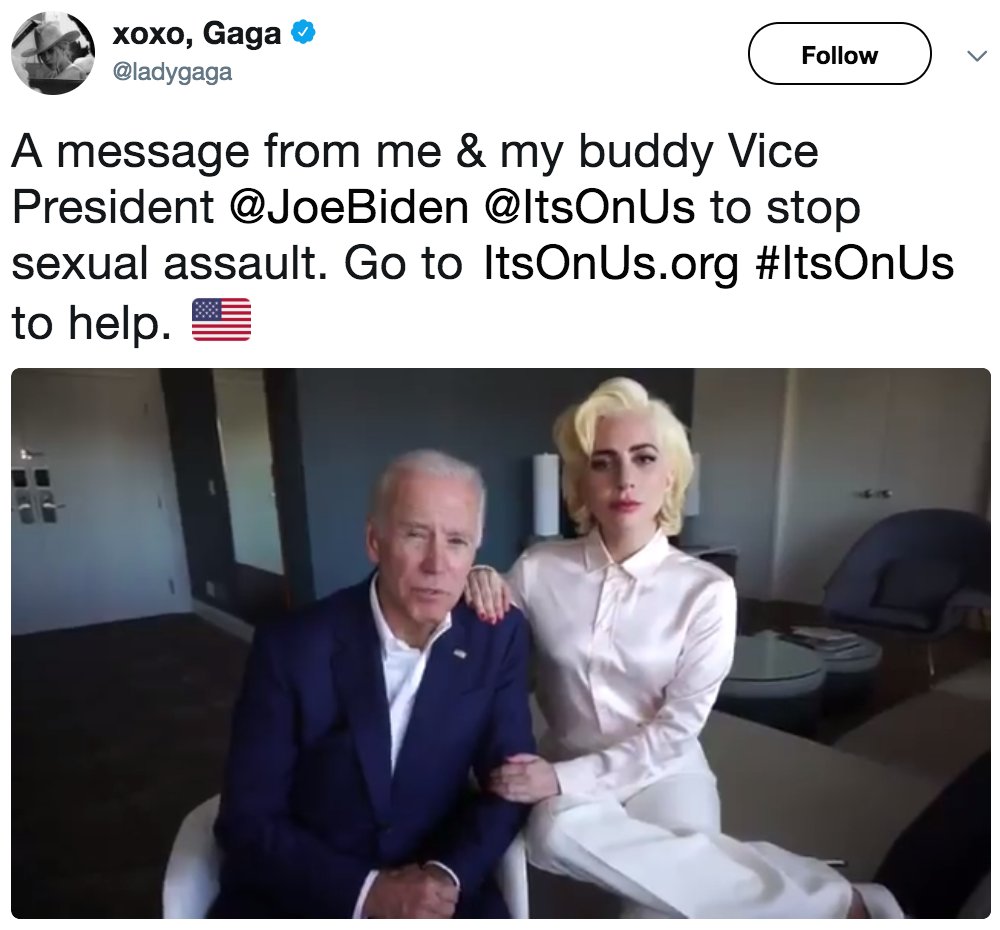This screenshot has width=1000, height=930.
Task: Open the @ItsOnUs mention
Action: click(589, 207)
